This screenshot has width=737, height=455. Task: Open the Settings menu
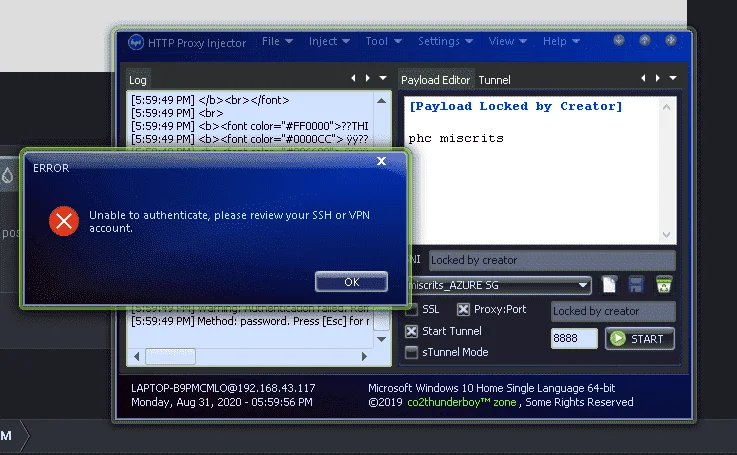click(x=445, y=41)
